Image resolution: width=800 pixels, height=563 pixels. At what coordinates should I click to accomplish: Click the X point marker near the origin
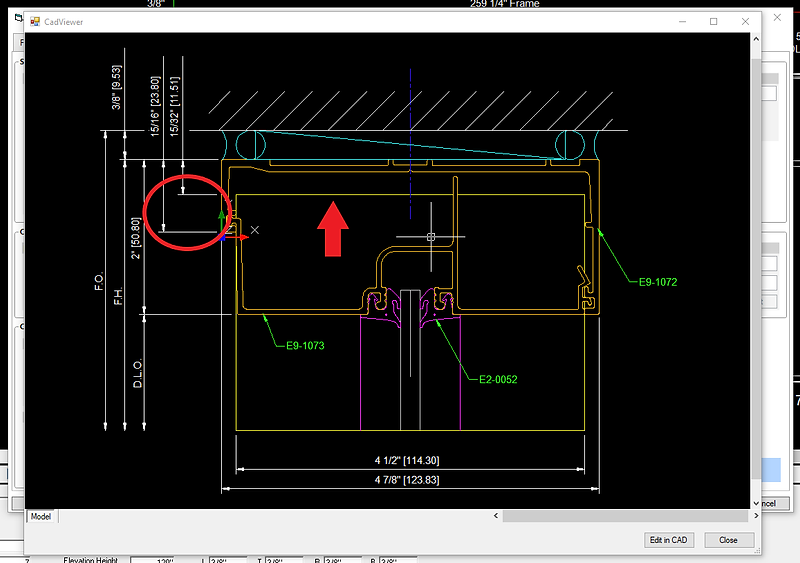point(255,230)
